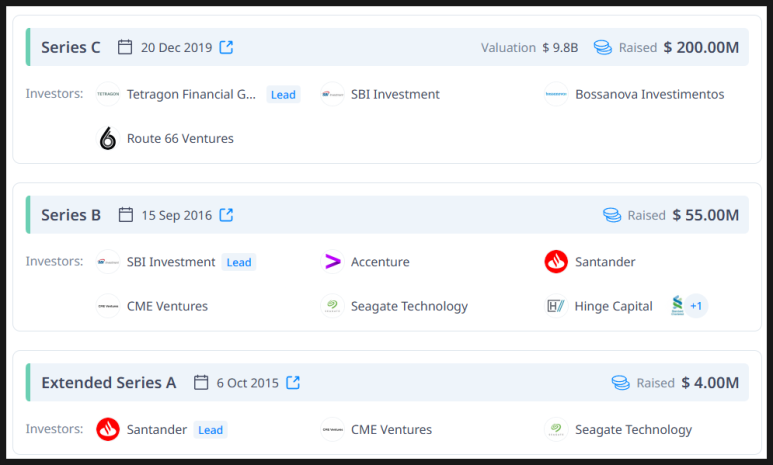The width and height of the screenshot is (773, 465).
Task: Click the 6 Oct 2015 date
Action: tap(247, 383)
